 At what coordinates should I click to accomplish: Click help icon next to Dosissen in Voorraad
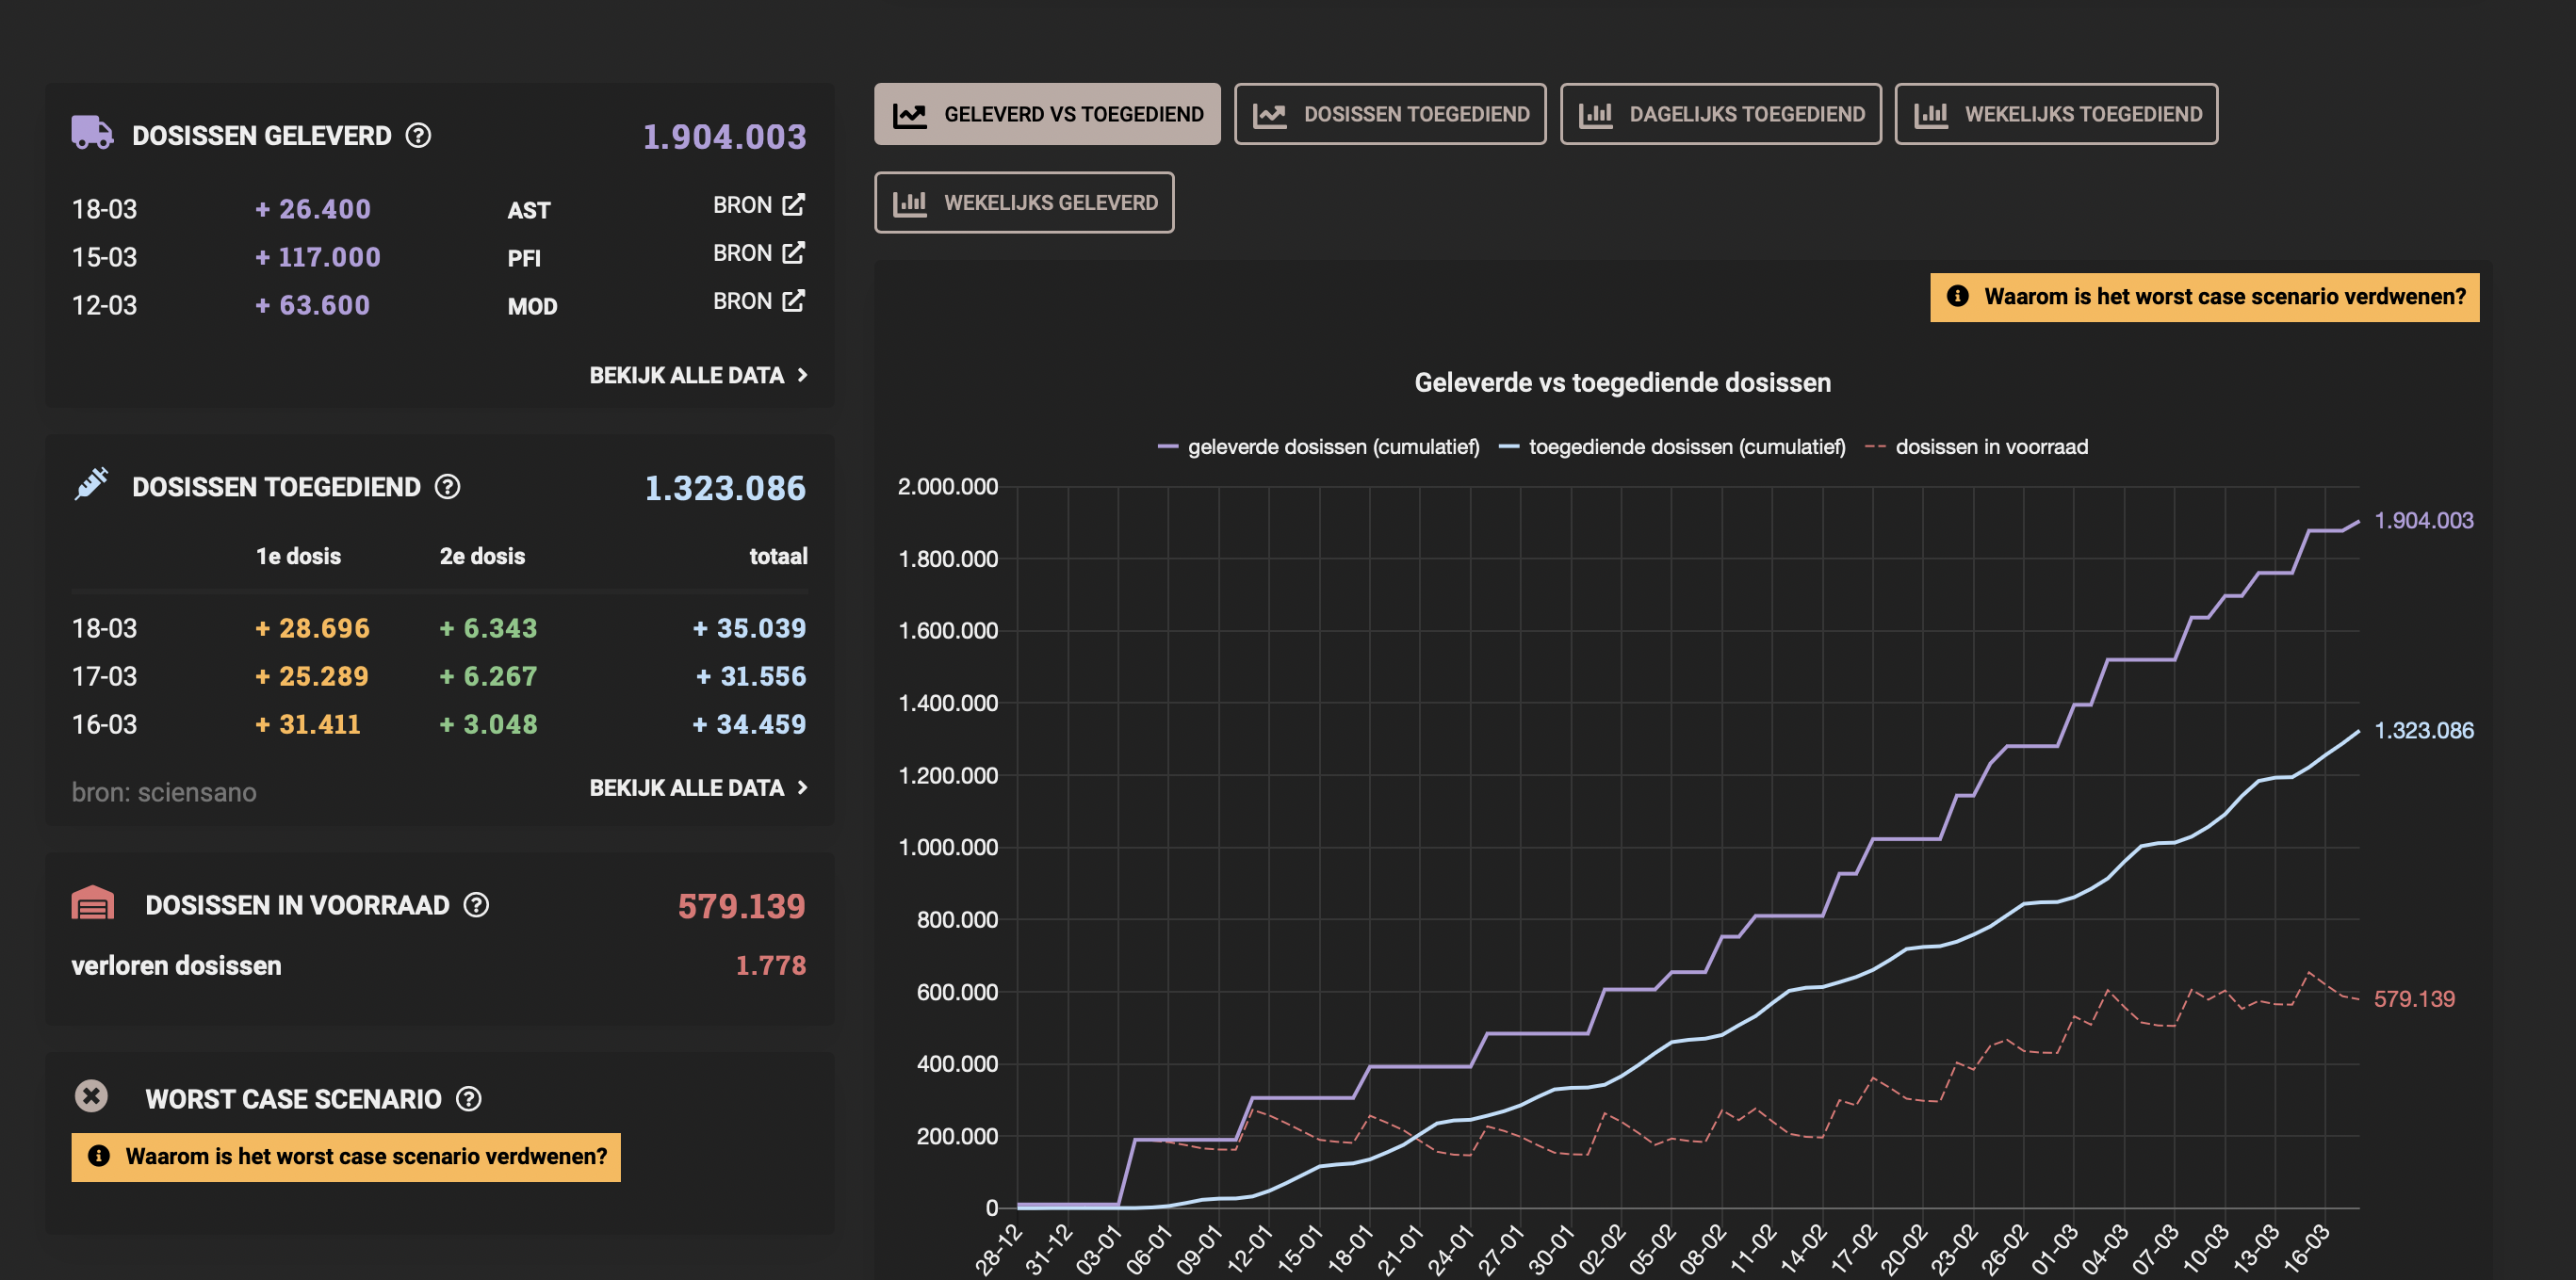(476, 905)
